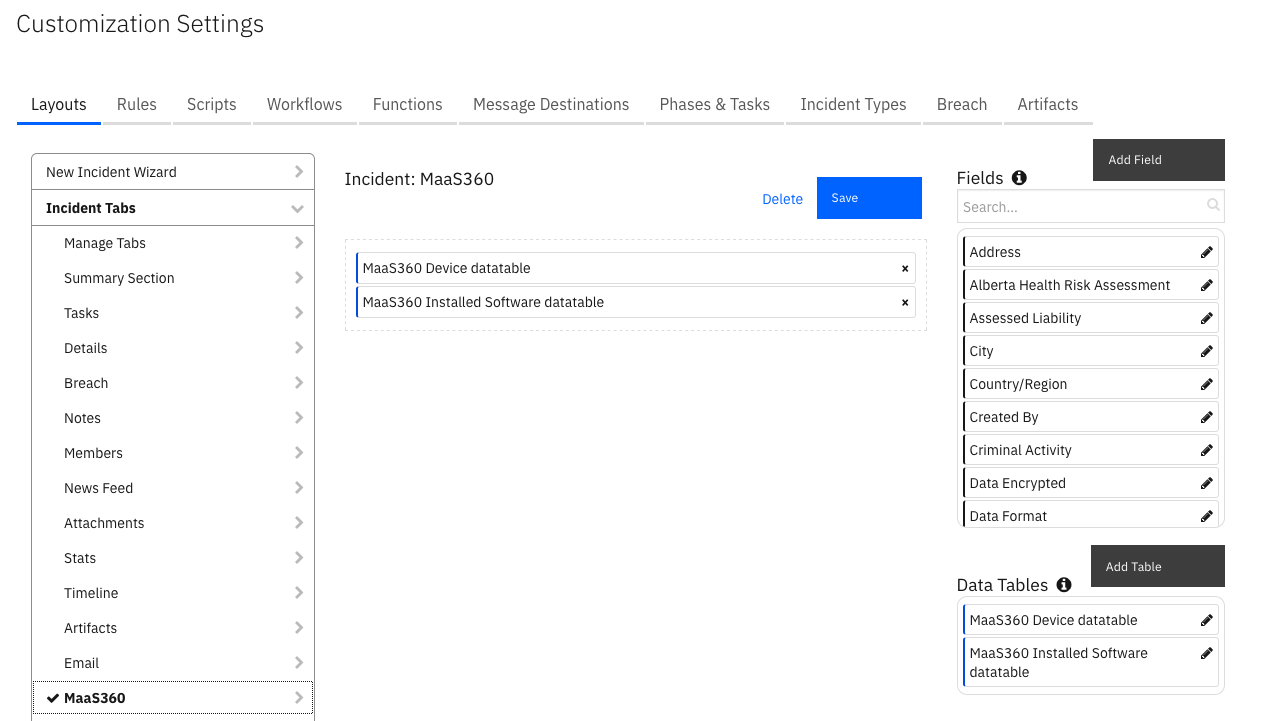
Task: Select the Address field entry
Action: (1091, 252)
